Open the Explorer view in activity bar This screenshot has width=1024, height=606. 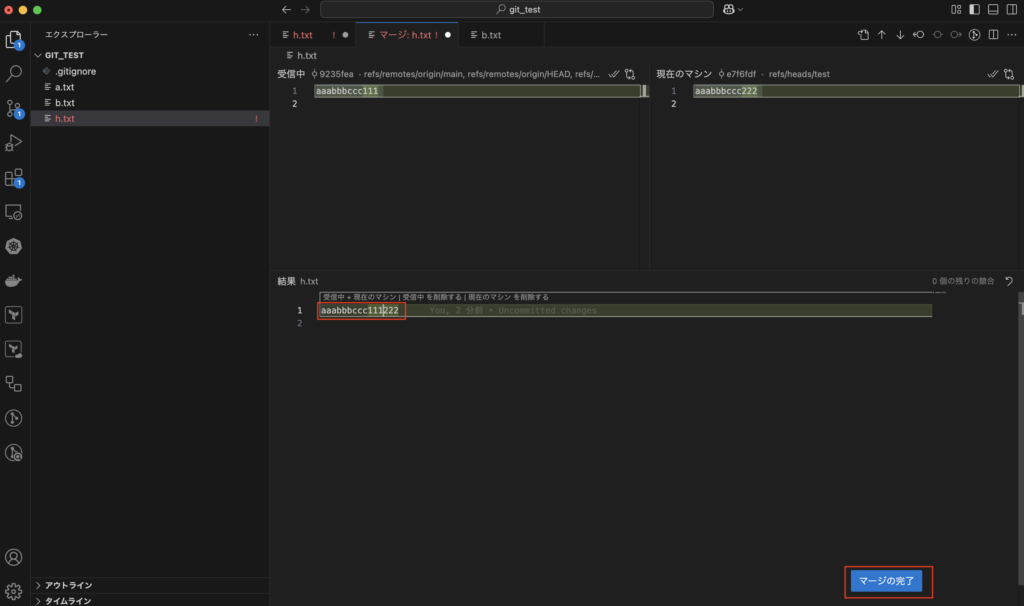(14, 40)
